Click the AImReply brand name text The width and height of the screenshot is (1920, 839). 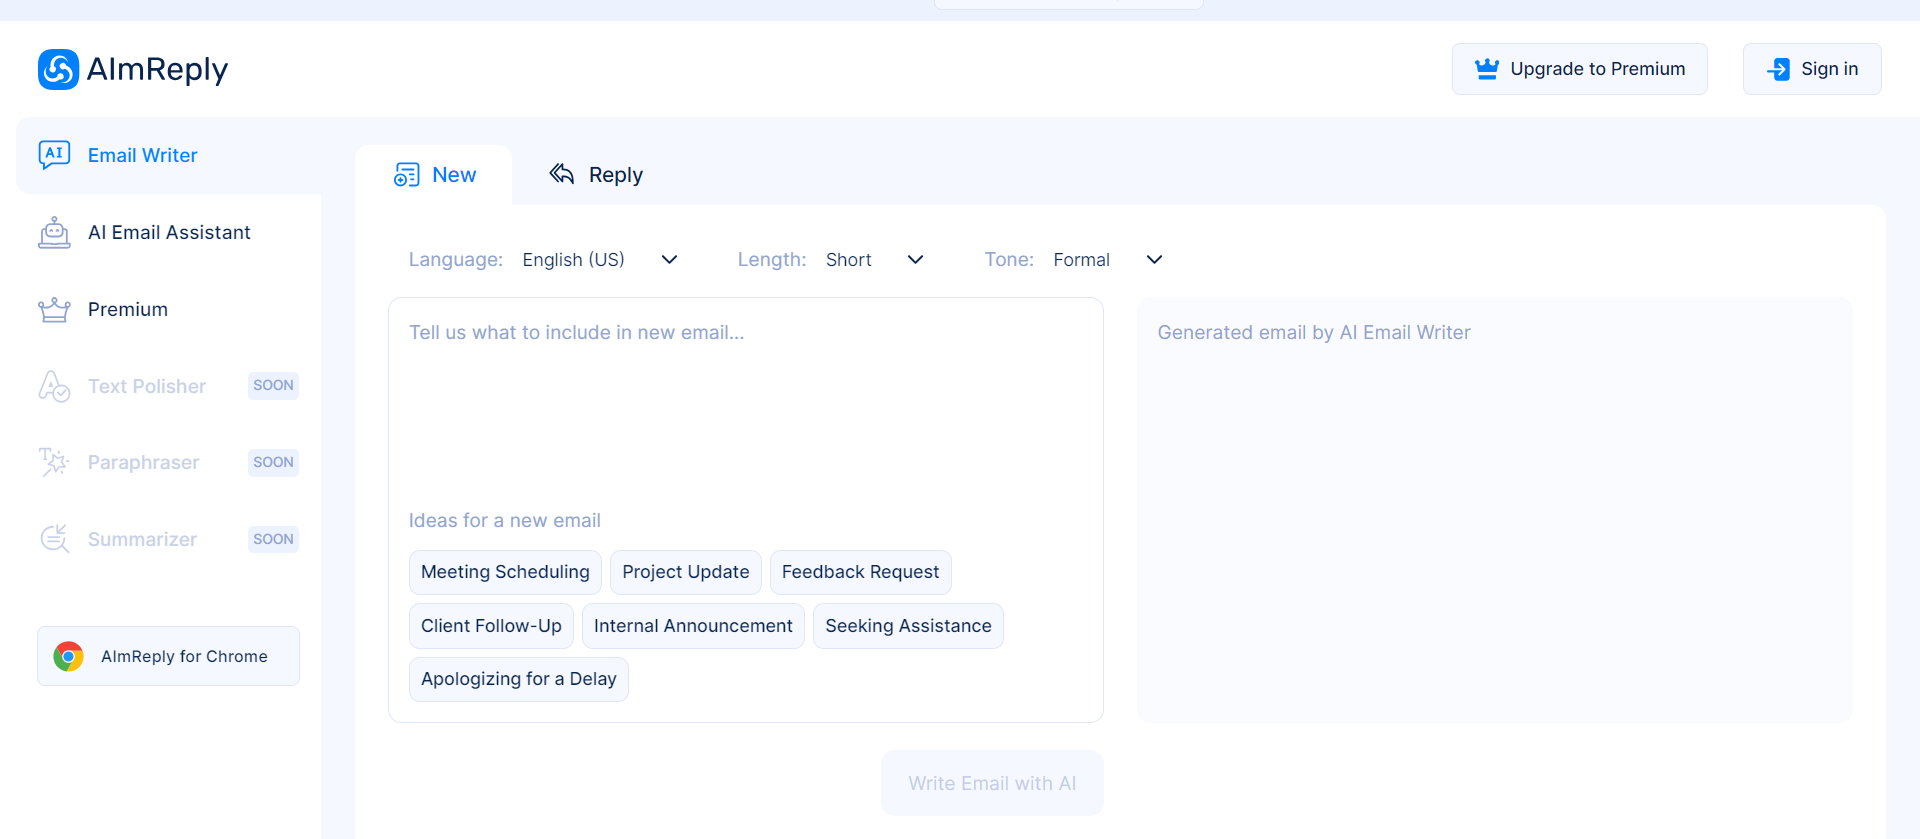(x=158, y=69)
